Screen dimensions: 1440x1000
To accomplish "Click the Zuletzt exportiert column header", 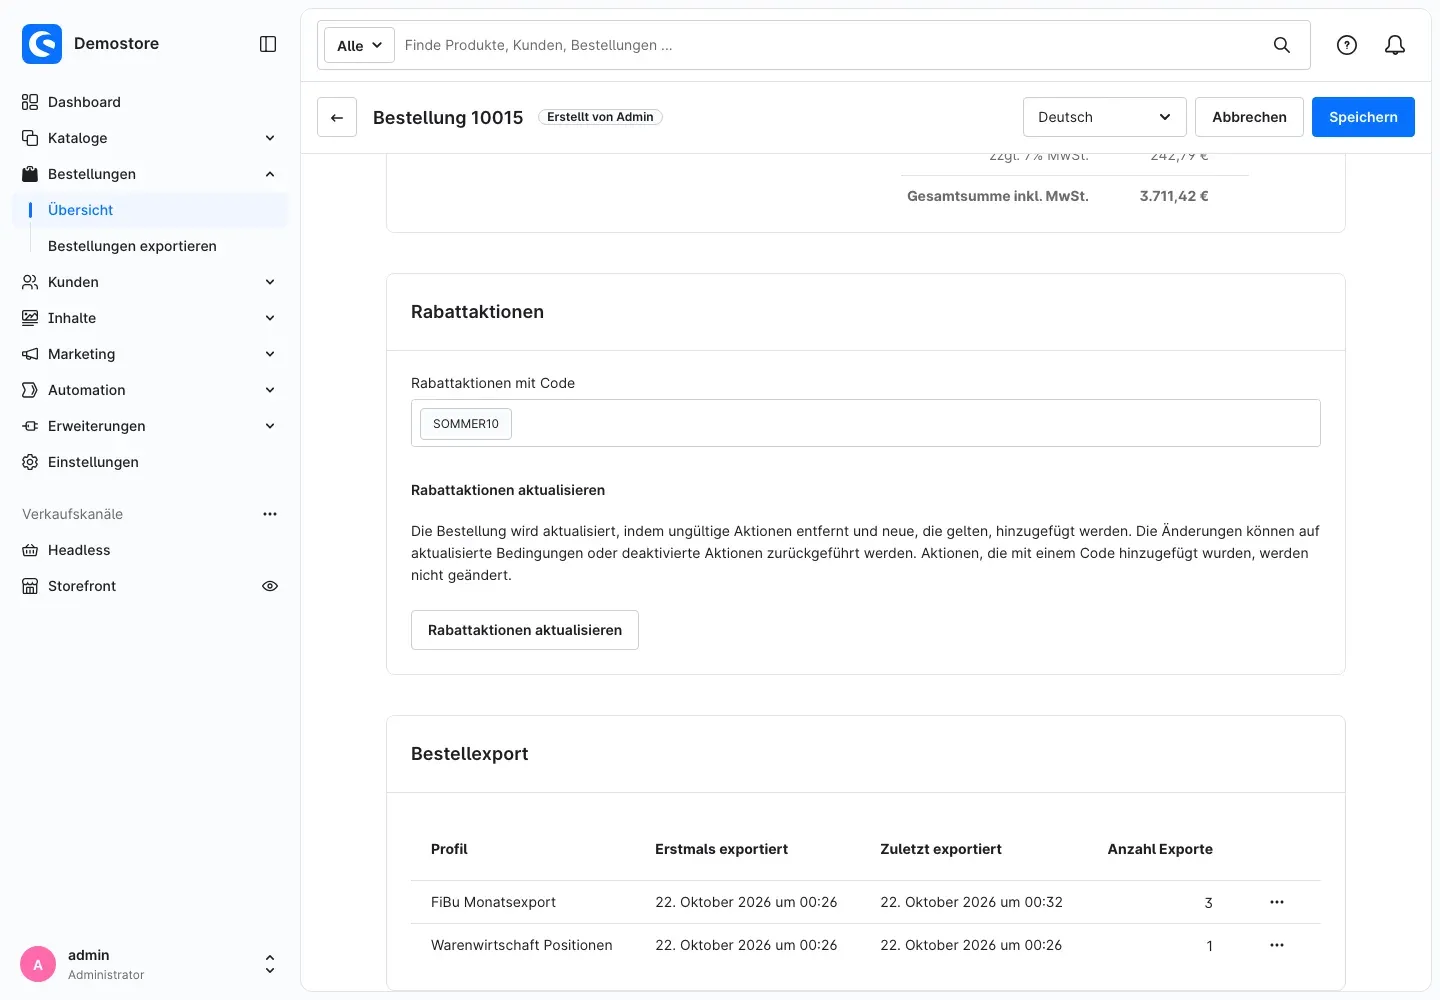I will coord(941,849).
